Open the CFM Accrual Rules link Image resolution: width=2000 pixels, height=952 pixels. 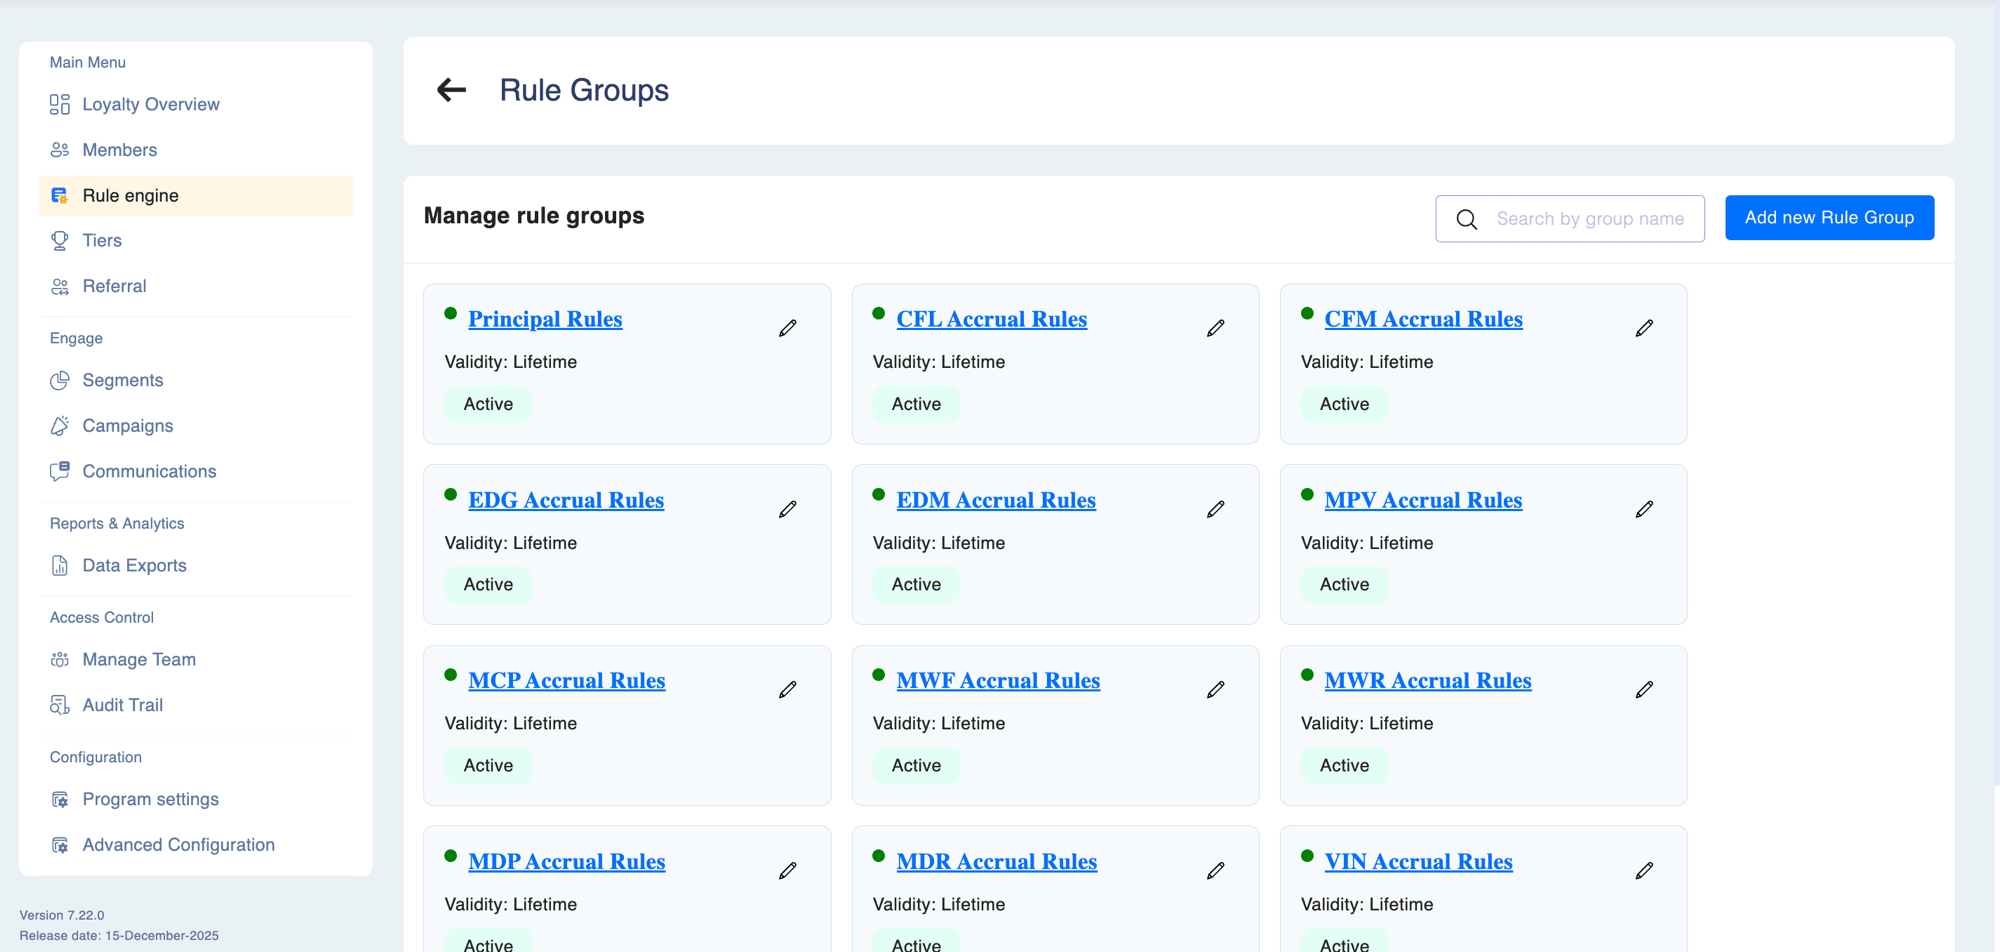point(1423,319)
